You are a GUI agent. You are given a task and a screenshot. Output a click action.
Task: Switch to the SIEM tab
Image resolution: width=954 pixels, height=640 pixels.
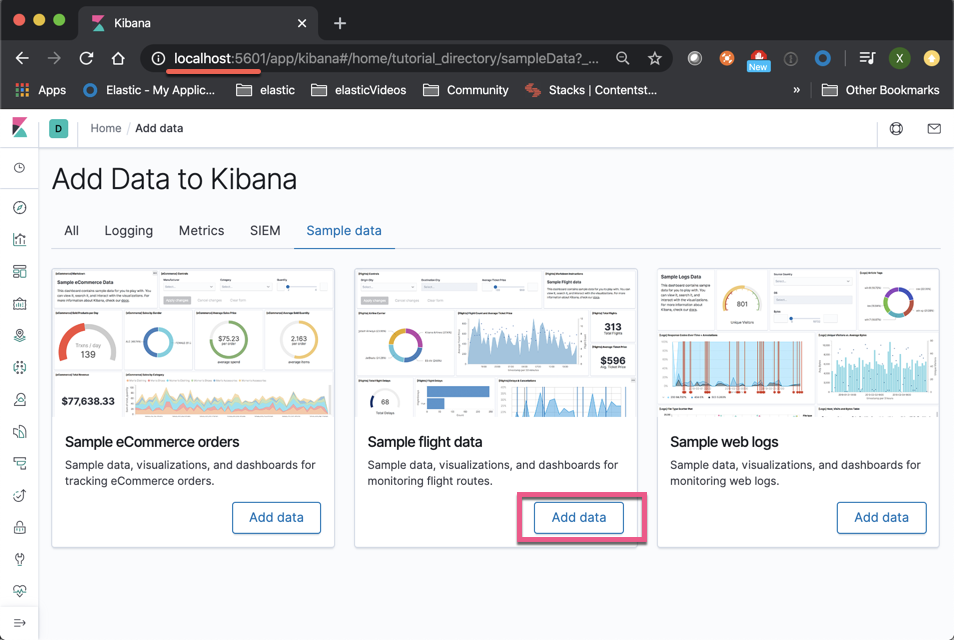(264, 230)
